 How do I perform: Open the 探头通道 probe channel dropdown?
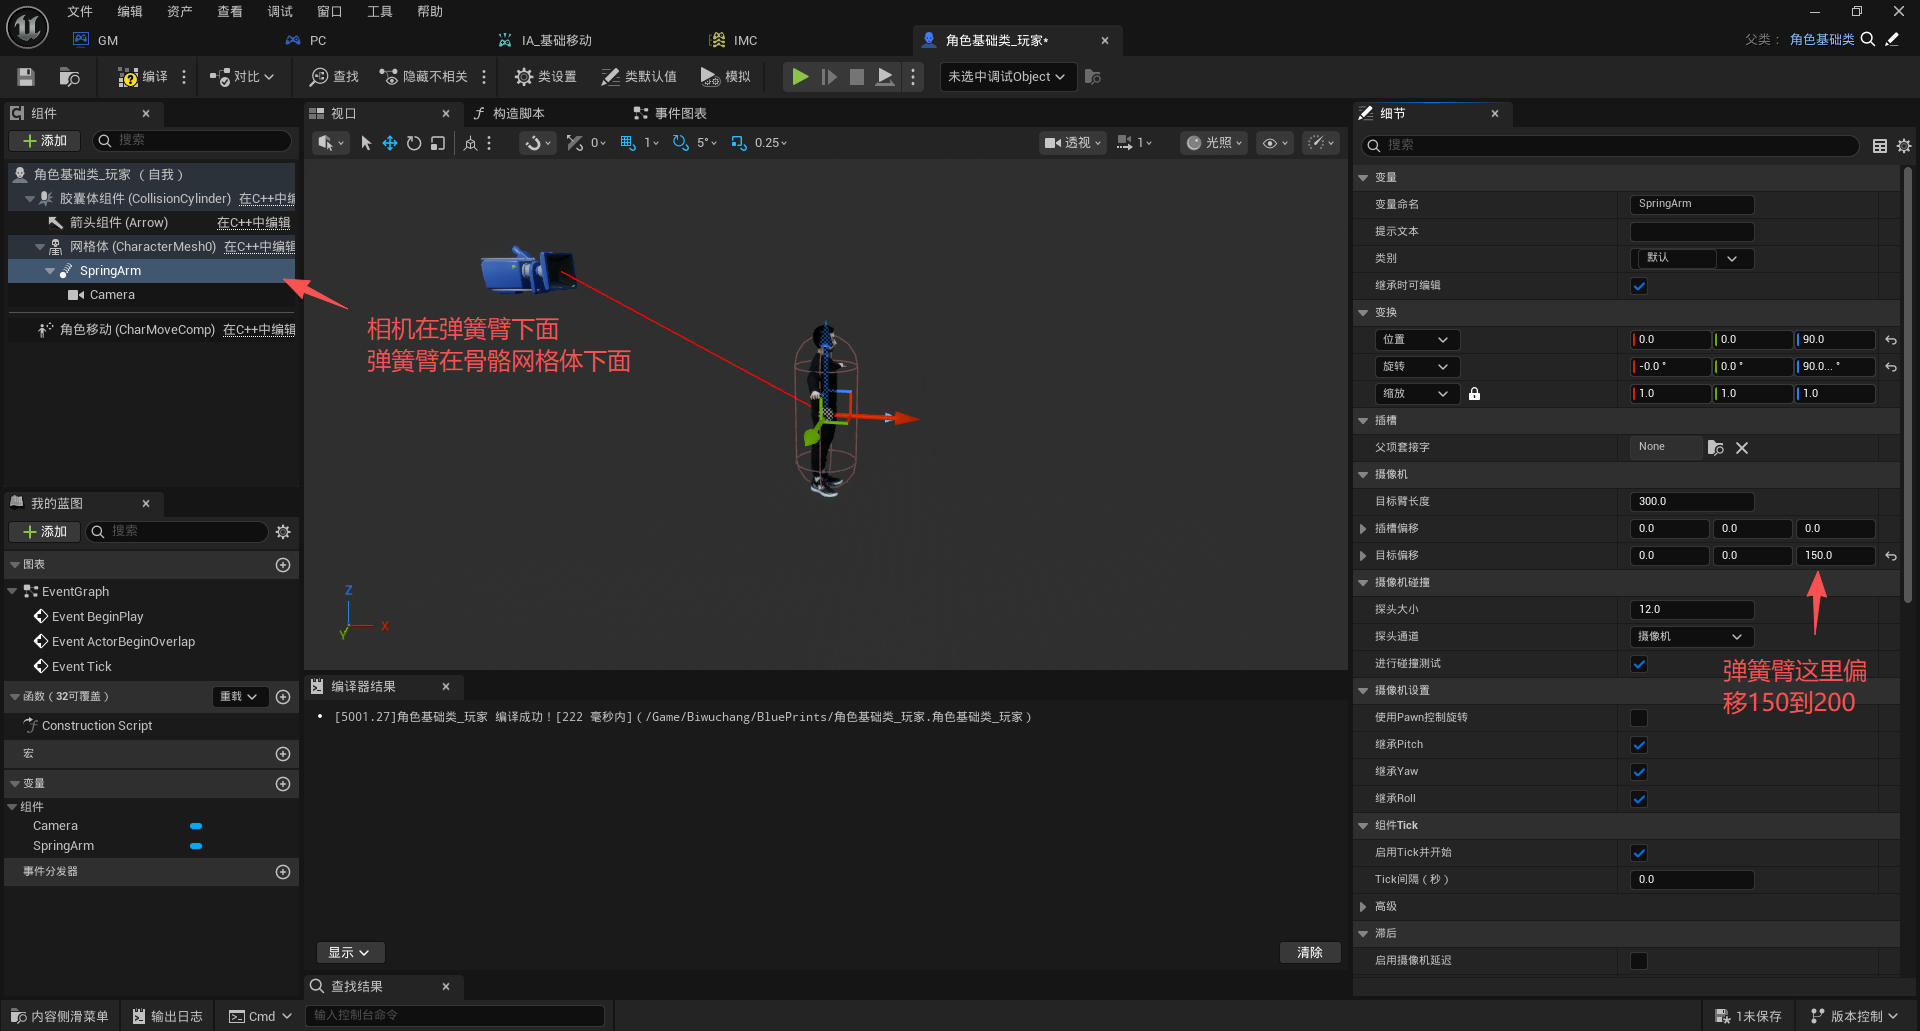point(1692,636)
